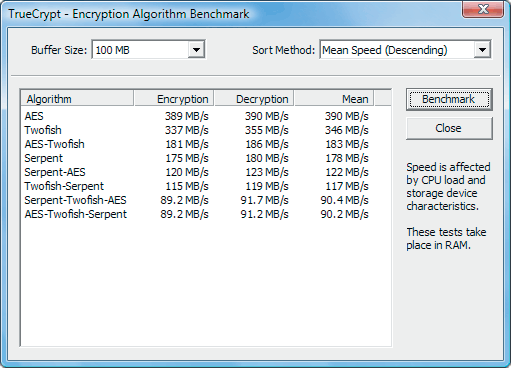The image size is (511, 368).
Task: Expand the Sort Method dropdown arrow
Action: point(482,50)
